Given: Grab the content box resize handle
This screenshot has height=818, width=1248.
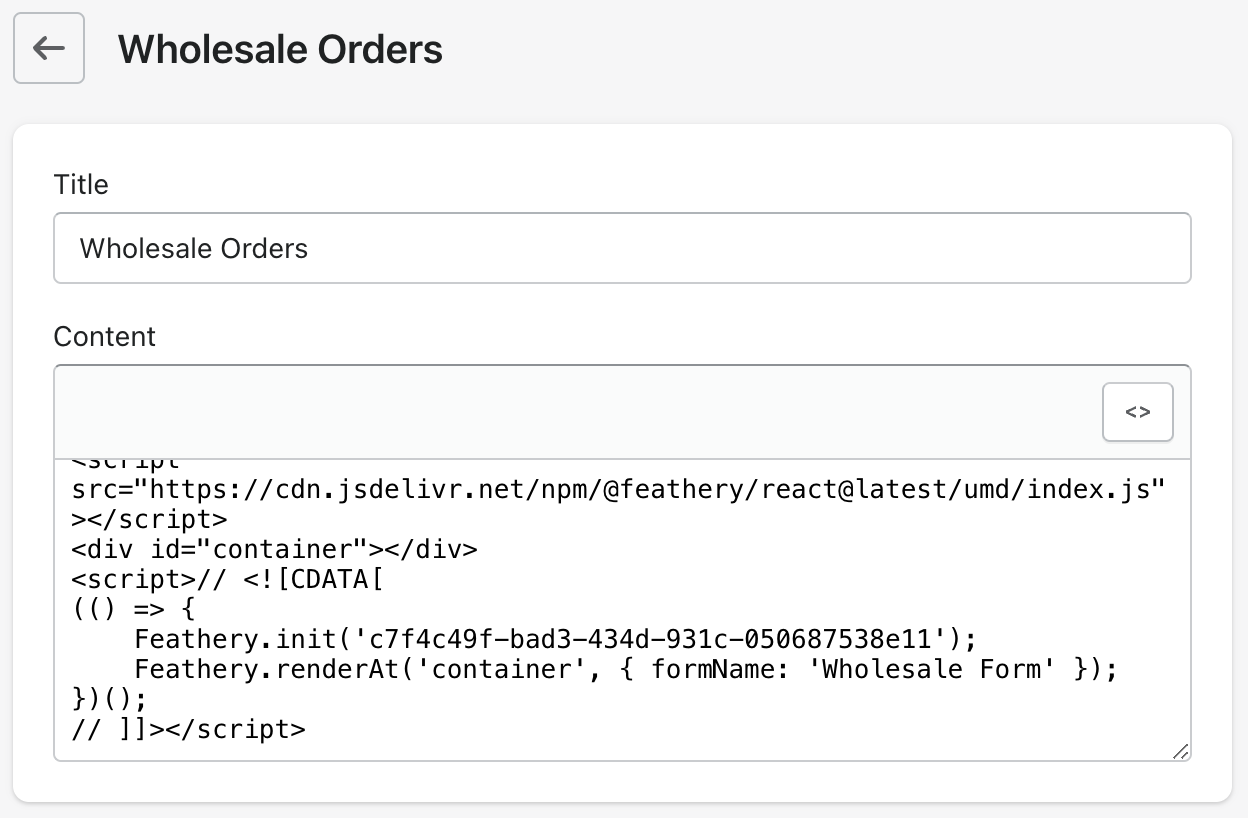Looking at the screenshot, I should pyautogui.click(x=1181, y=753).
